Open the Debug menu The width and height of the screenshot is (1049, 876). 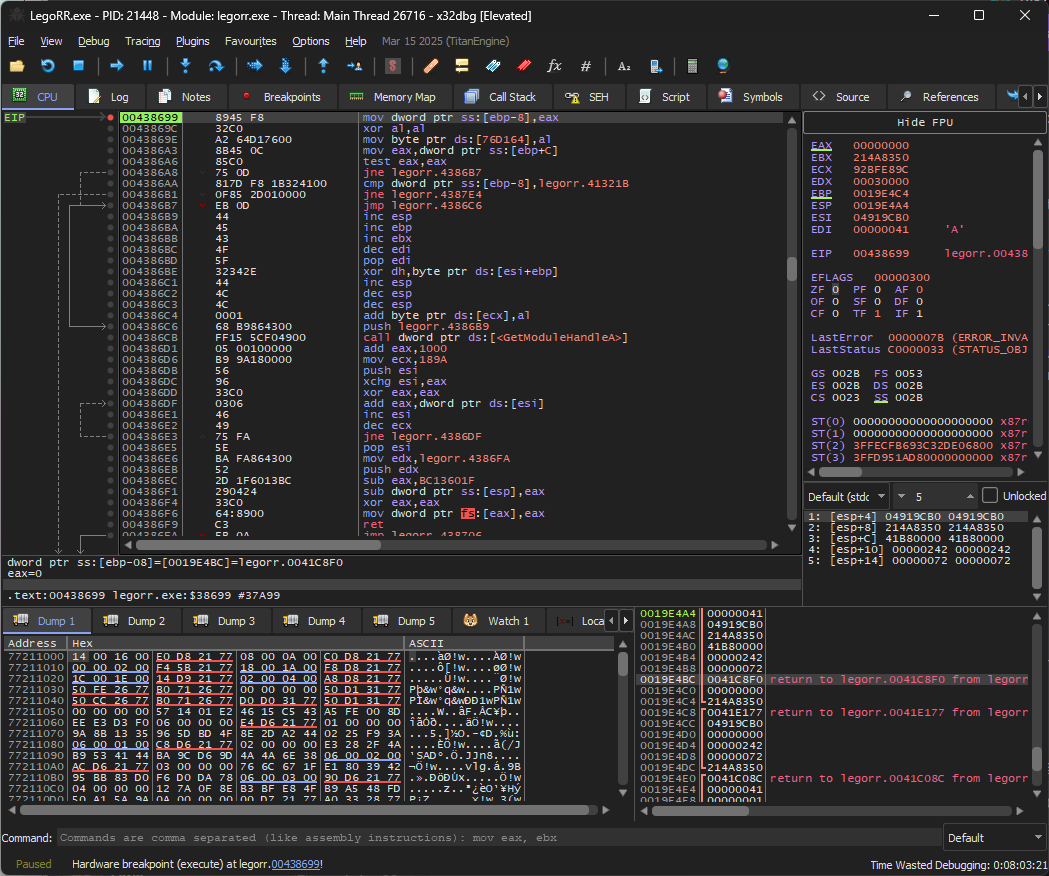[x=94, y=41]
